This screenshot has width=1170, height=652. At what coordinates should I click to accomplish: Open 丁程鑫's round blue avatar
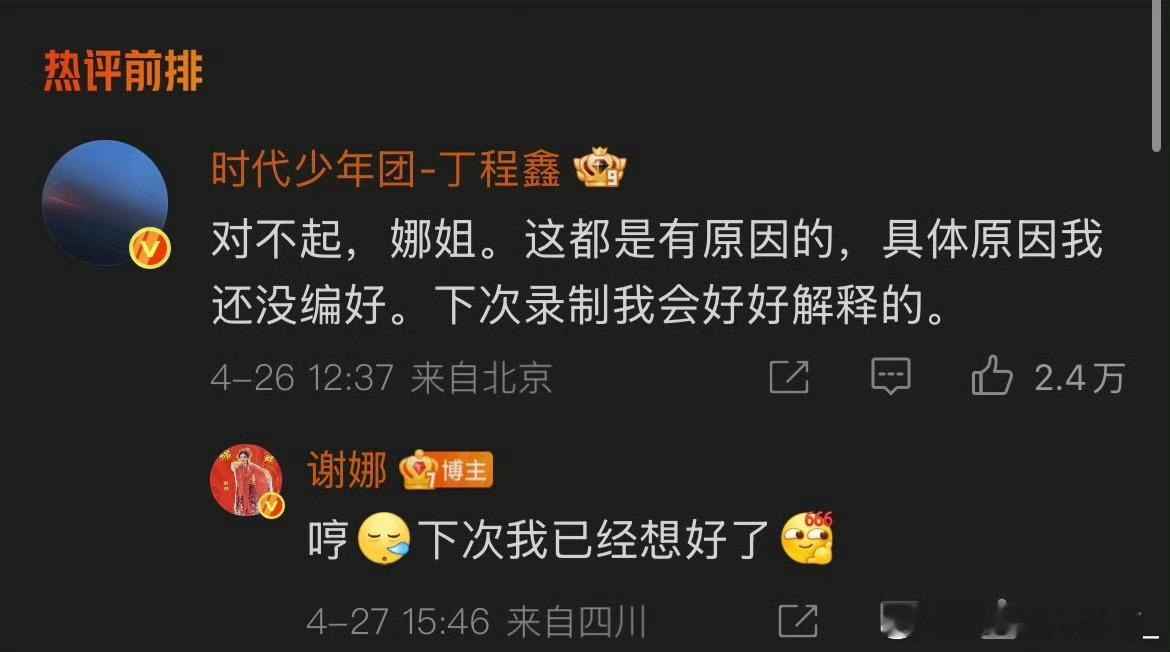105,203
